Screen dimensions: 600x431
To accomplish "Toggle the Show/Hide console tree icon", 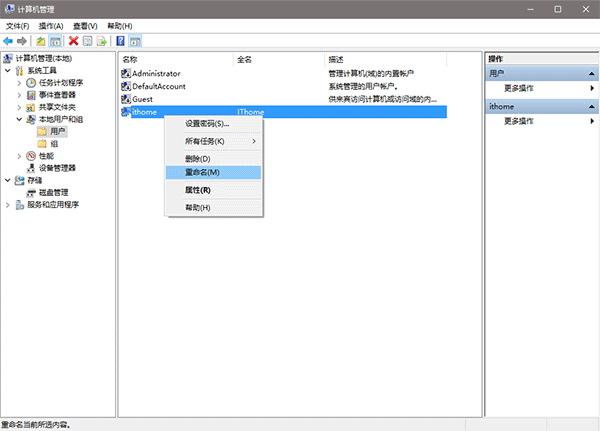I will pos(55,41).
